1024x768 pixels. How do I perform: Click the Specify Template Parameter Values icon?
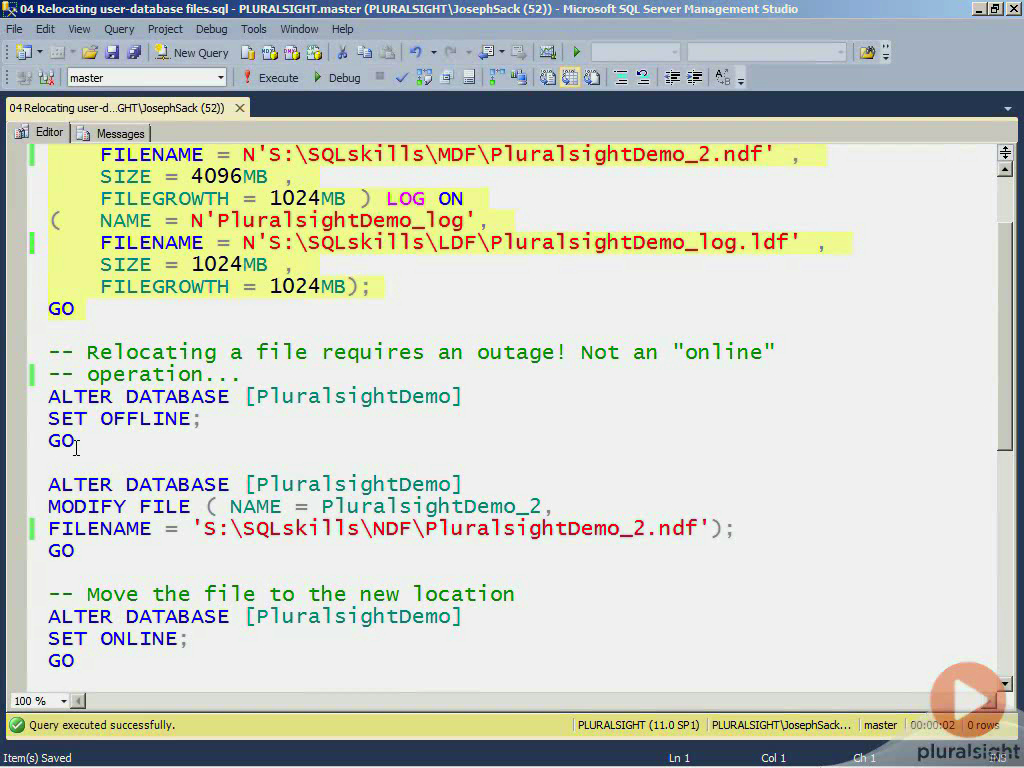click(x=722, y=78)
